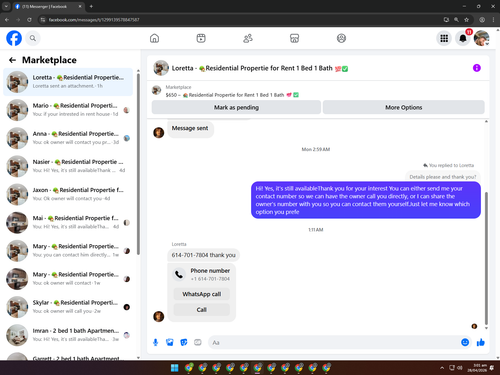Click the address bar URL
The height and width of the screenshot is (375, 500).
coord(94,20)
